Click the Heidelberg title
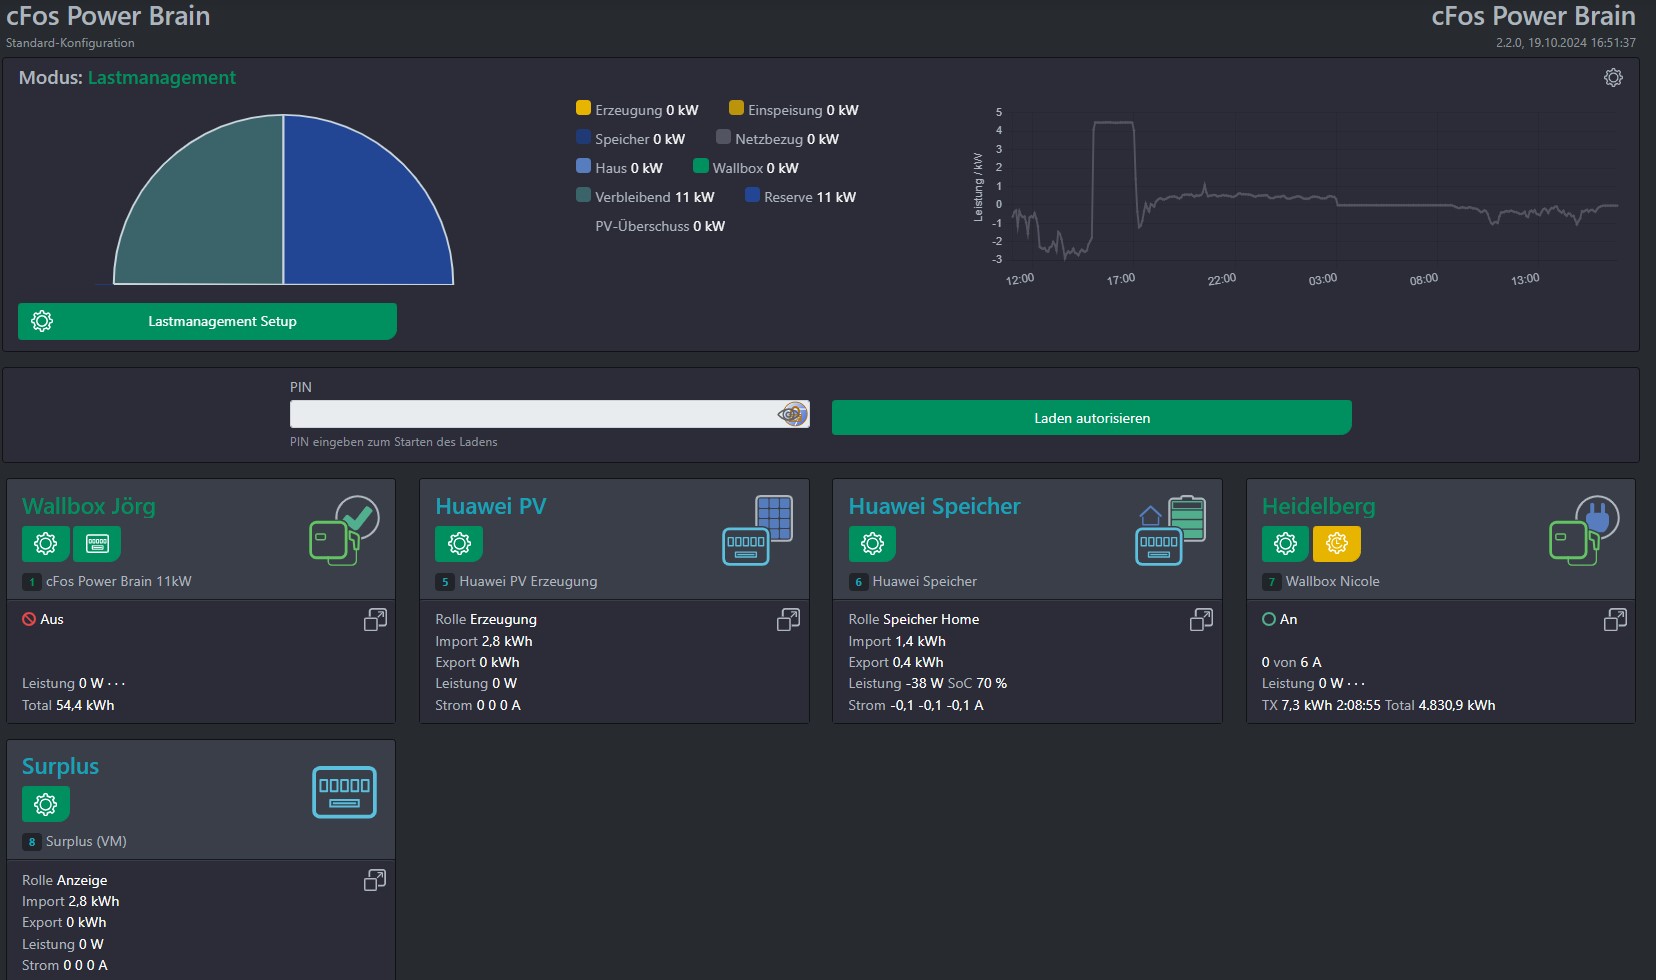1656x980 pixels. coord(1318,506)
